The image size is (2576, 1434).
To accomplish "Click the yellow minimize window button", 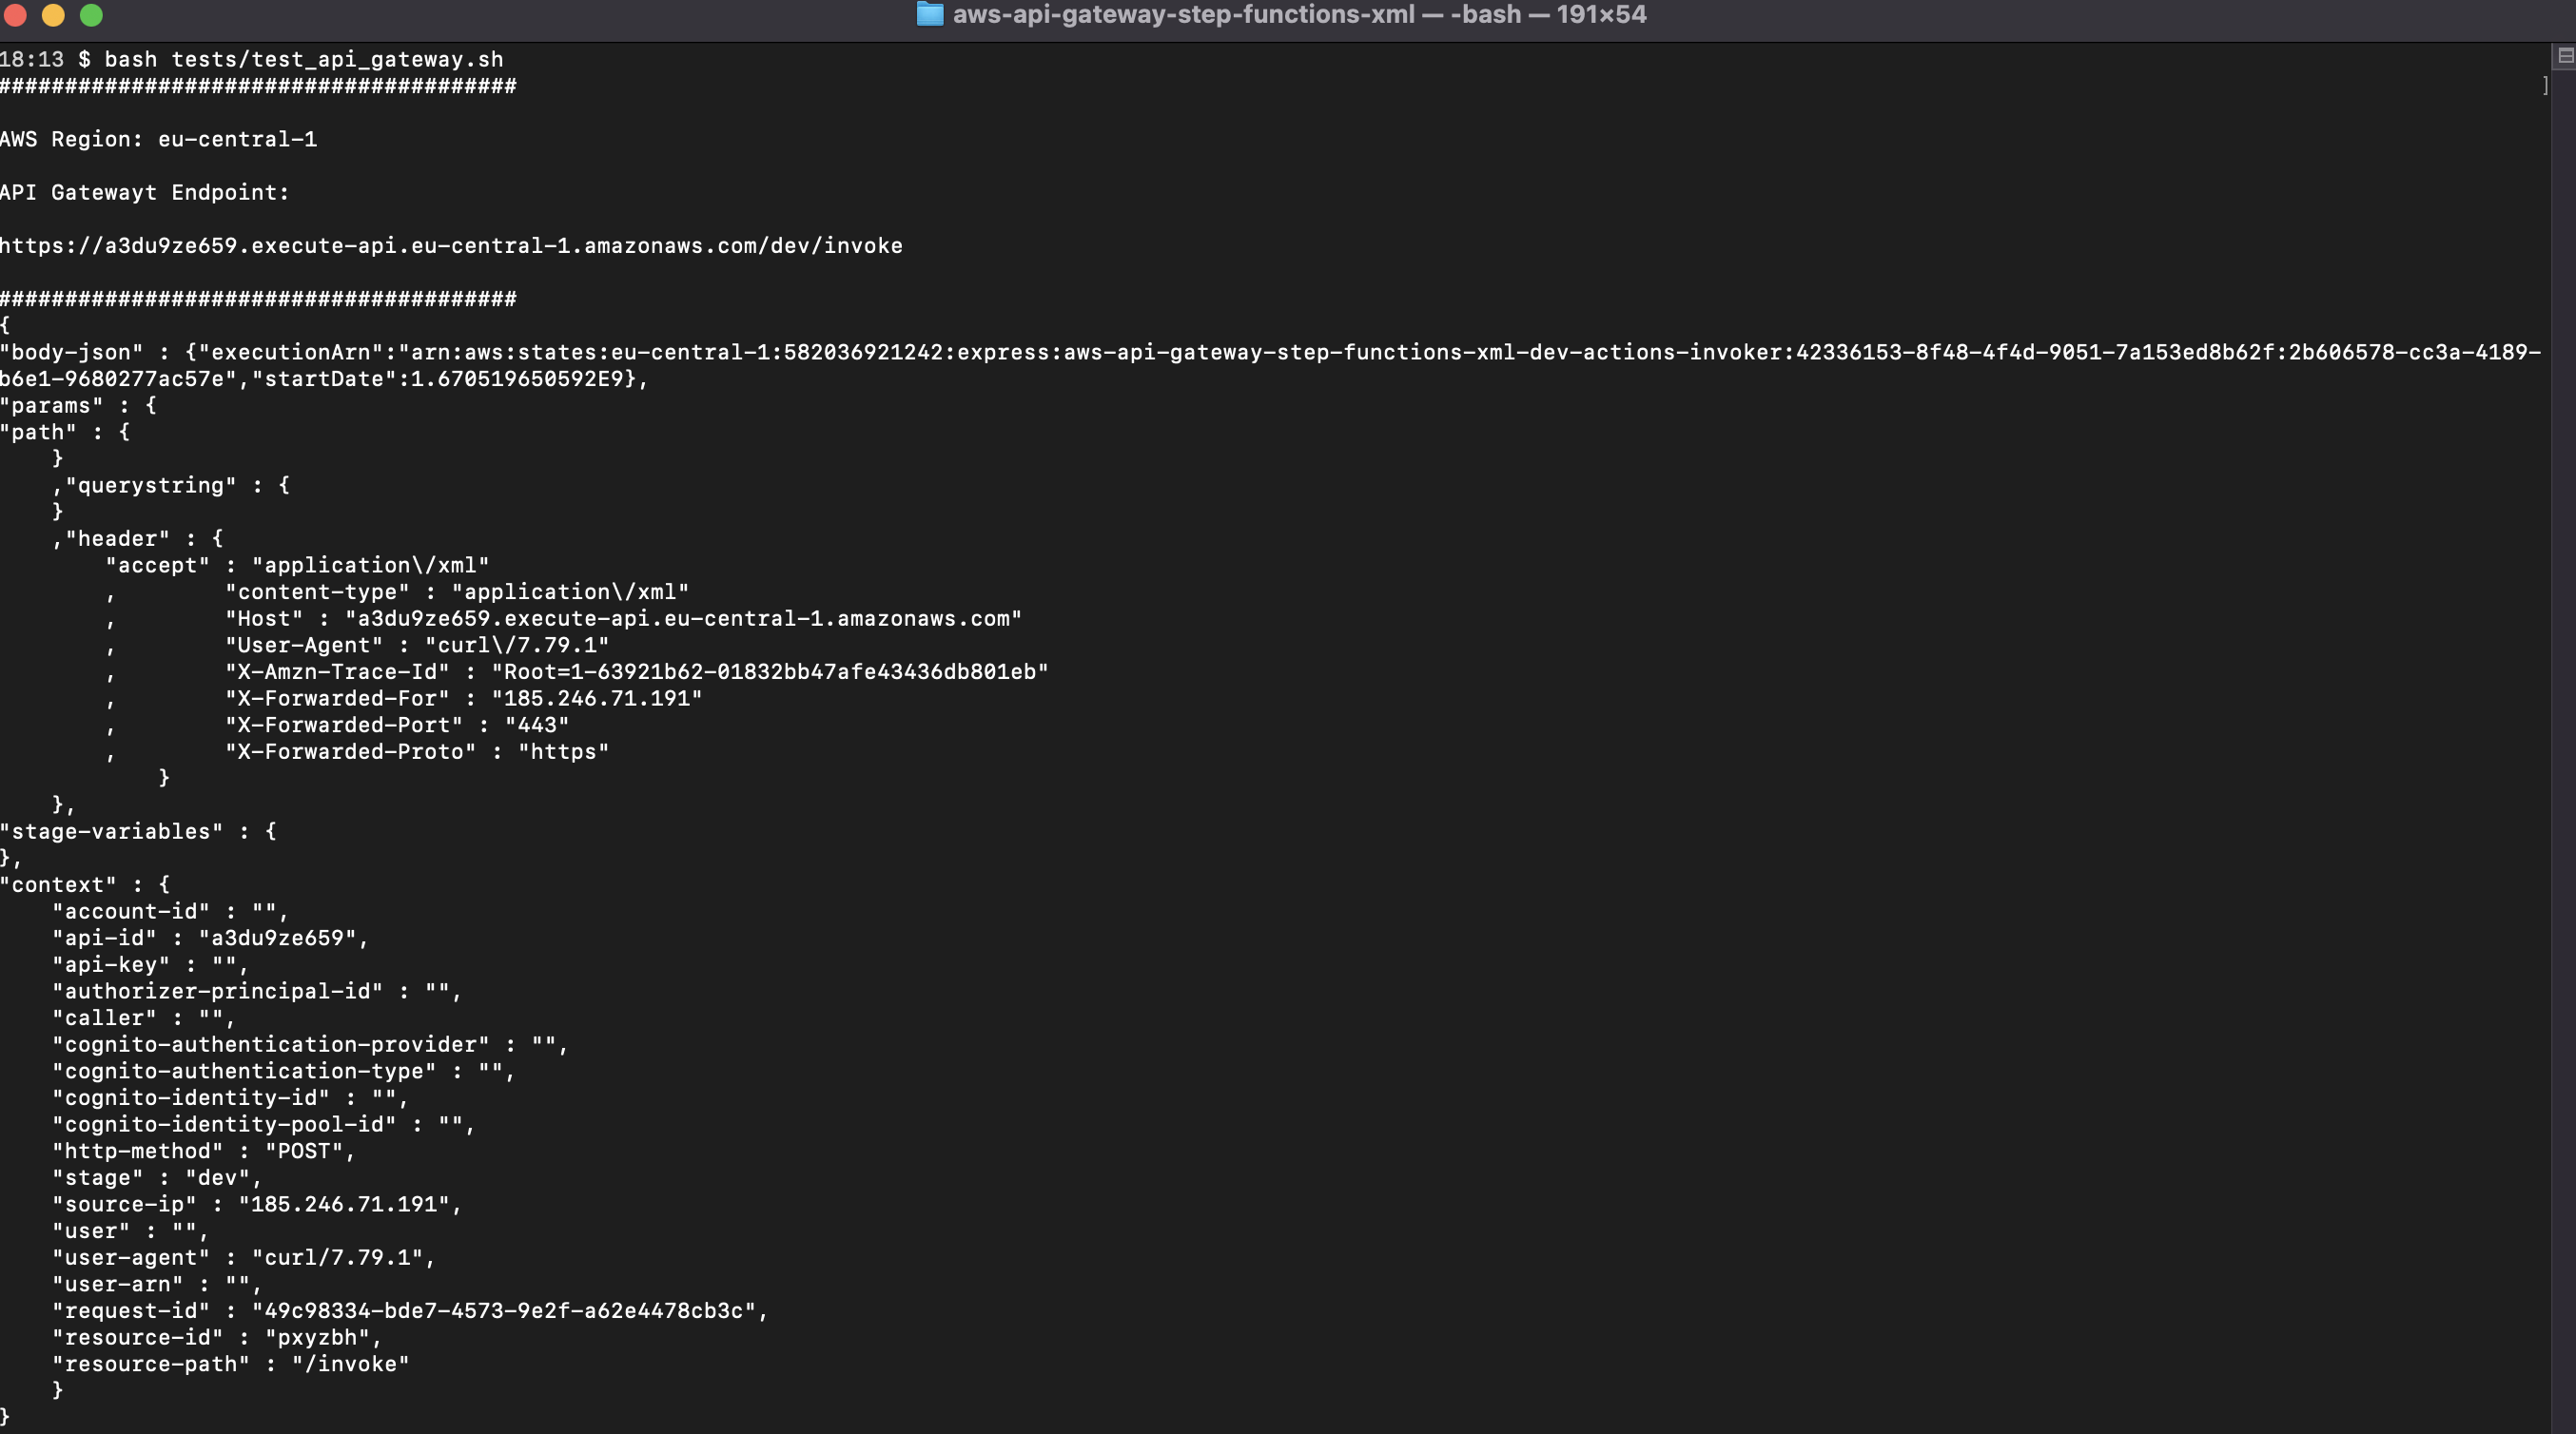I will 53,14.
